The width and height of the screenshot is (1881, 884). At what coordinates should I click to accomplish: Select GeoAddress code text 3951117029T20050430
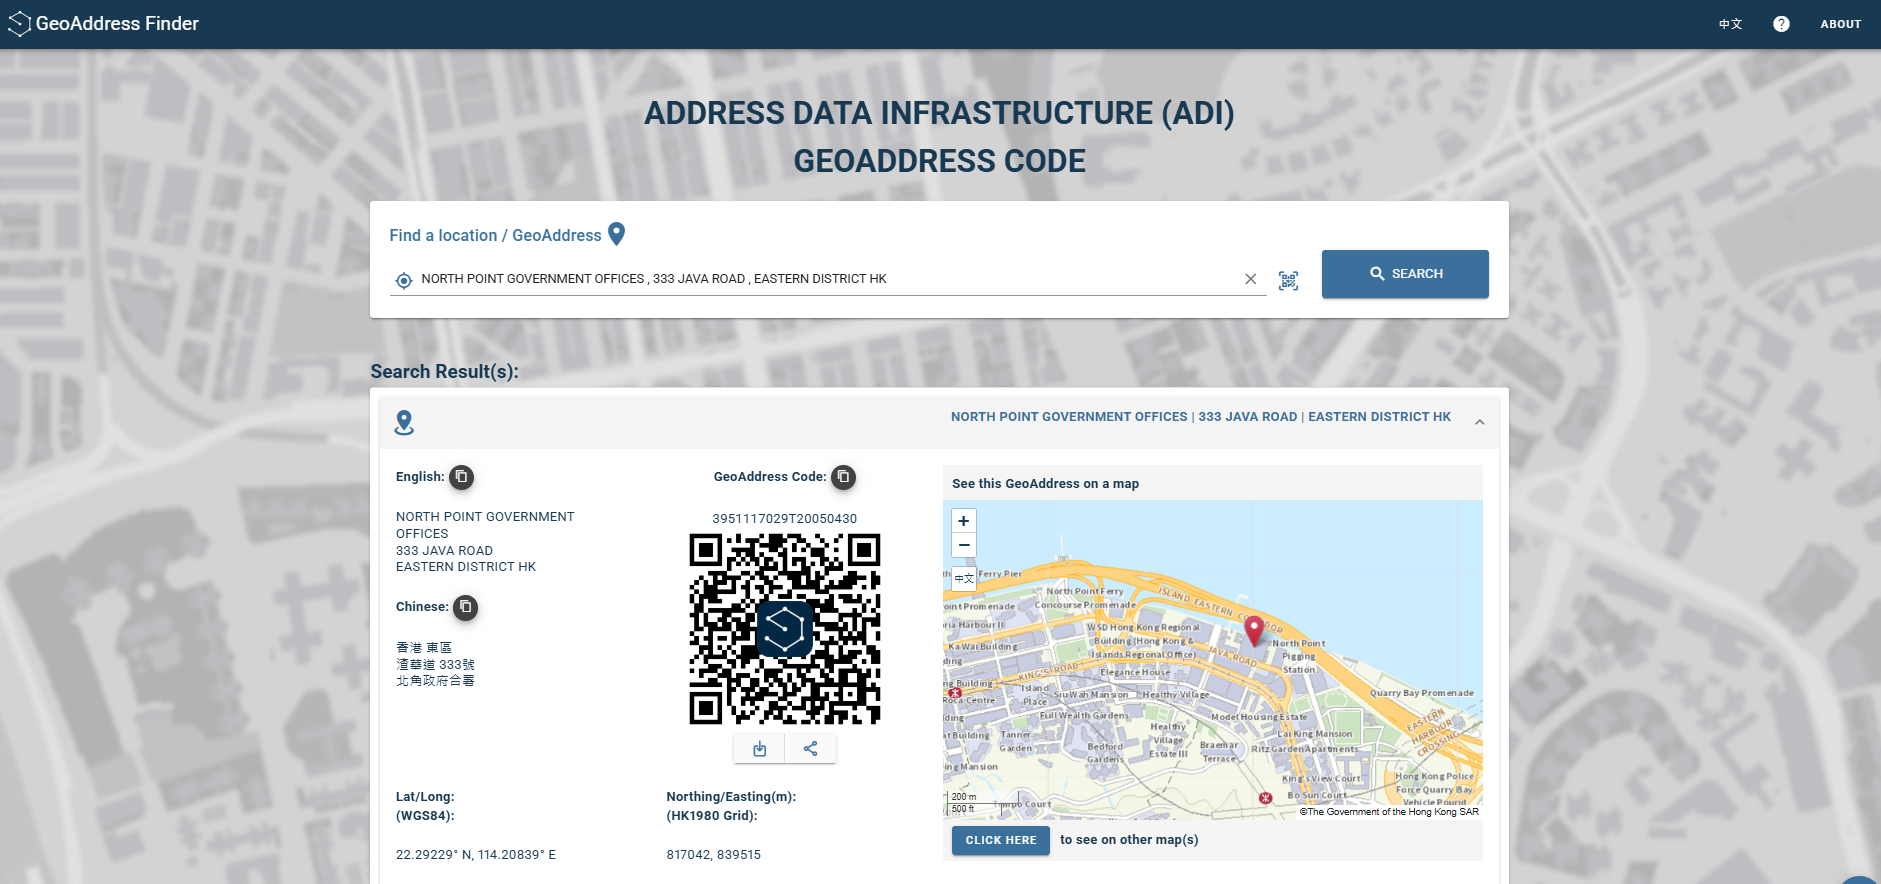pyautogui.click(x=785, y=518)
